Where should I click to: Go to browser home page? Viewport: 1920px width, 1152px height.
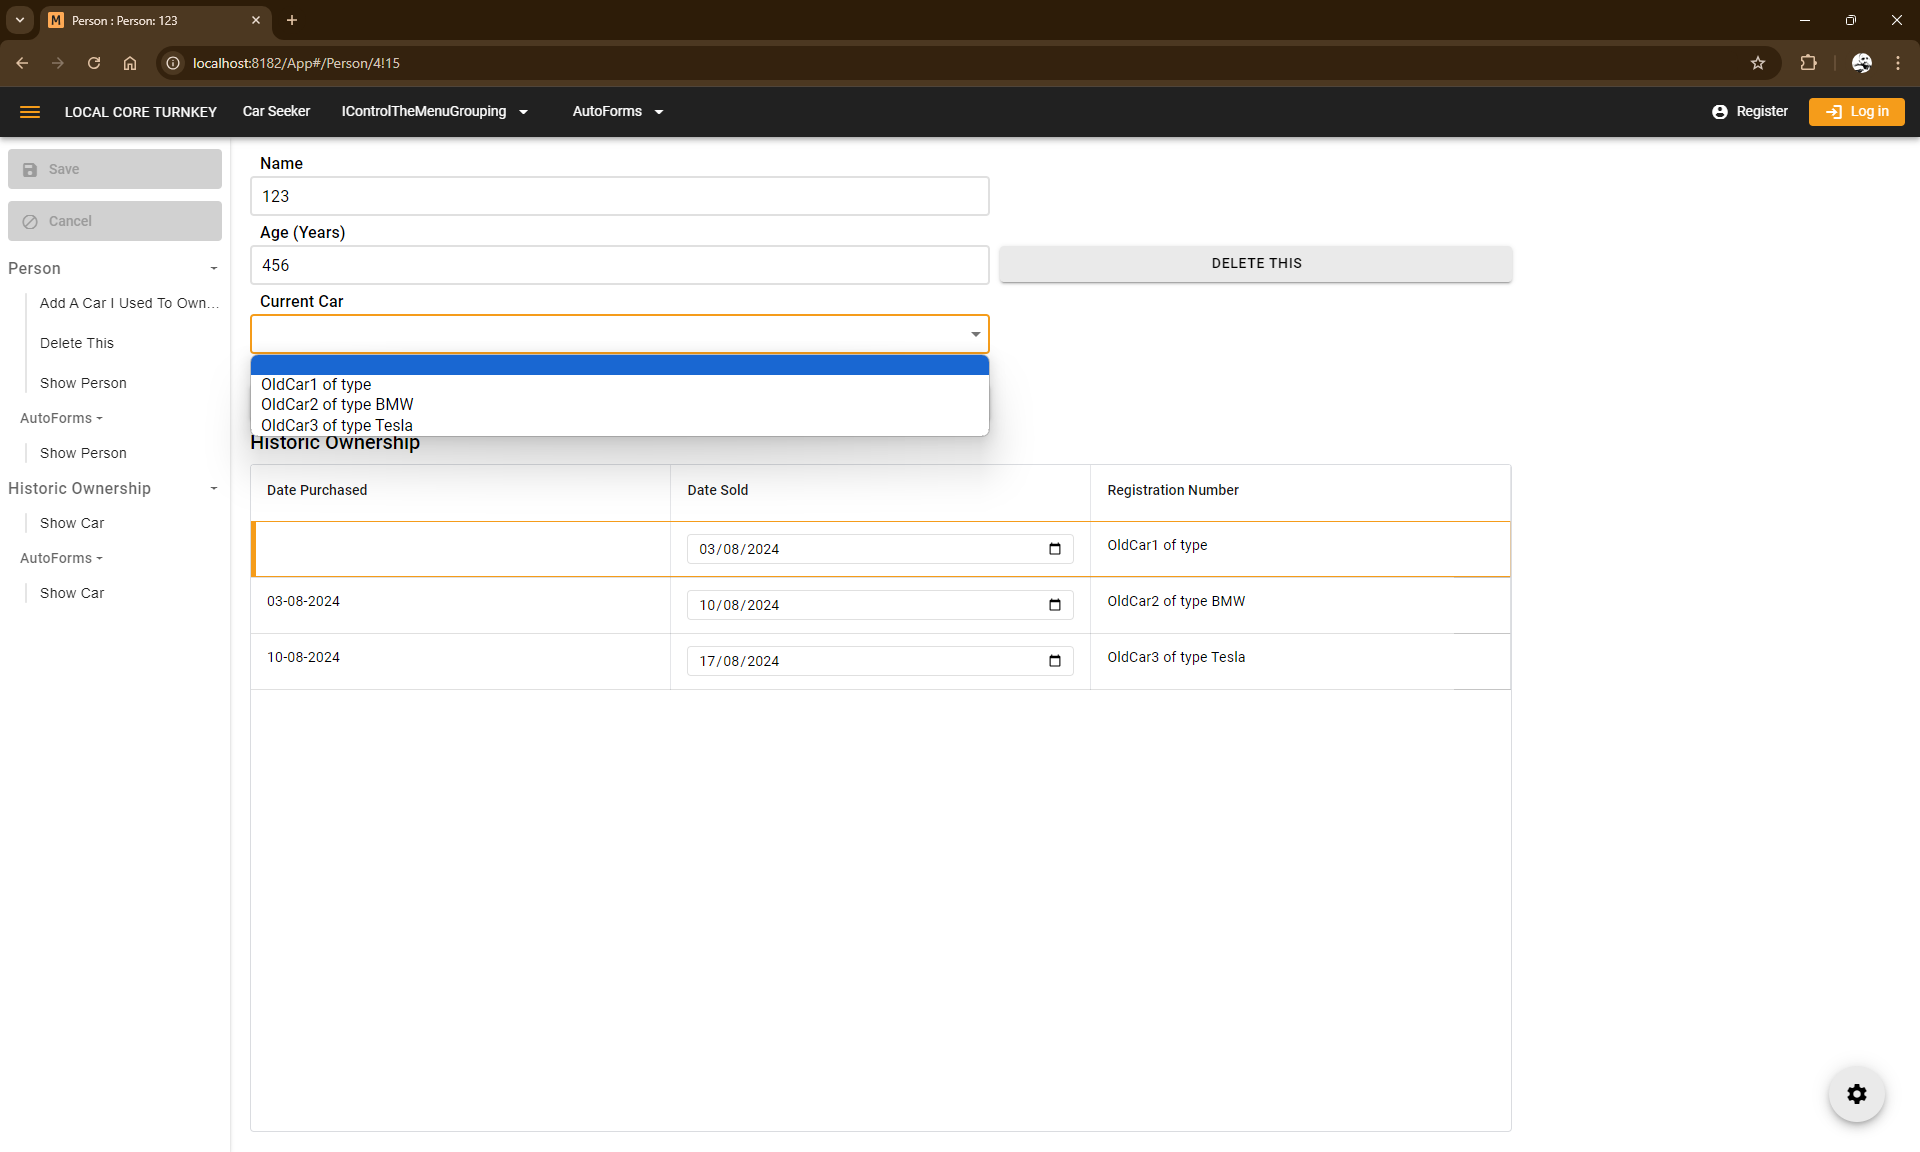tap(130, 63)
